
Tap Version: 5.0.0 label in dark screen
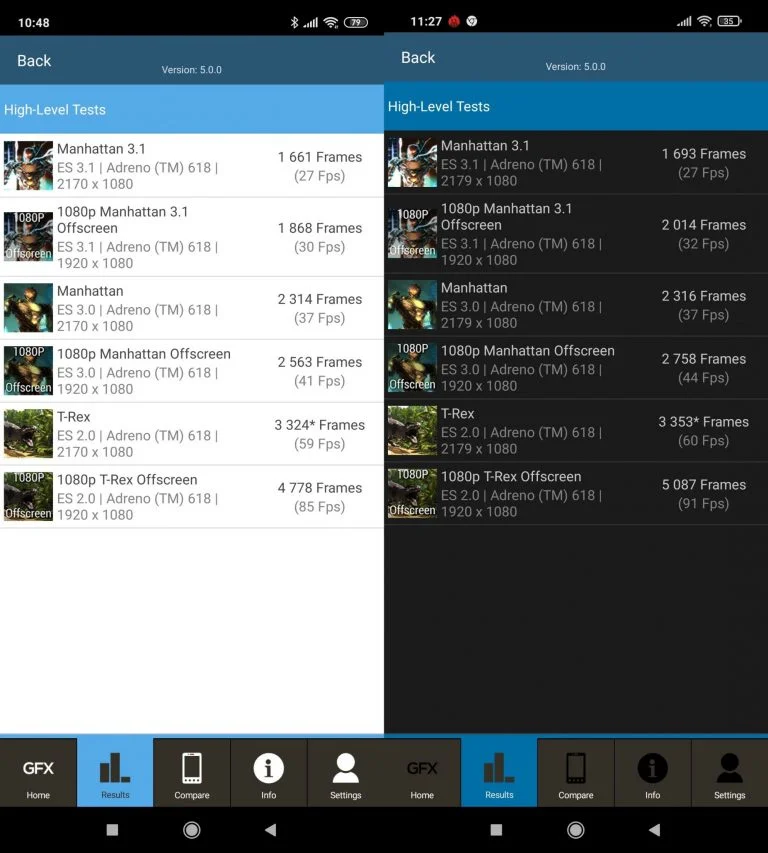click(x=575, y=66)
